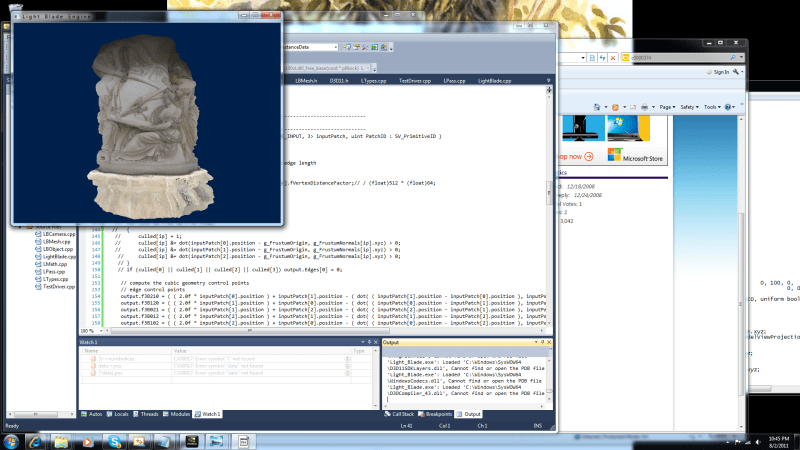Screen dimensions: 800x450
Task: Open the Autos debug tab
Action: point(95,413)
